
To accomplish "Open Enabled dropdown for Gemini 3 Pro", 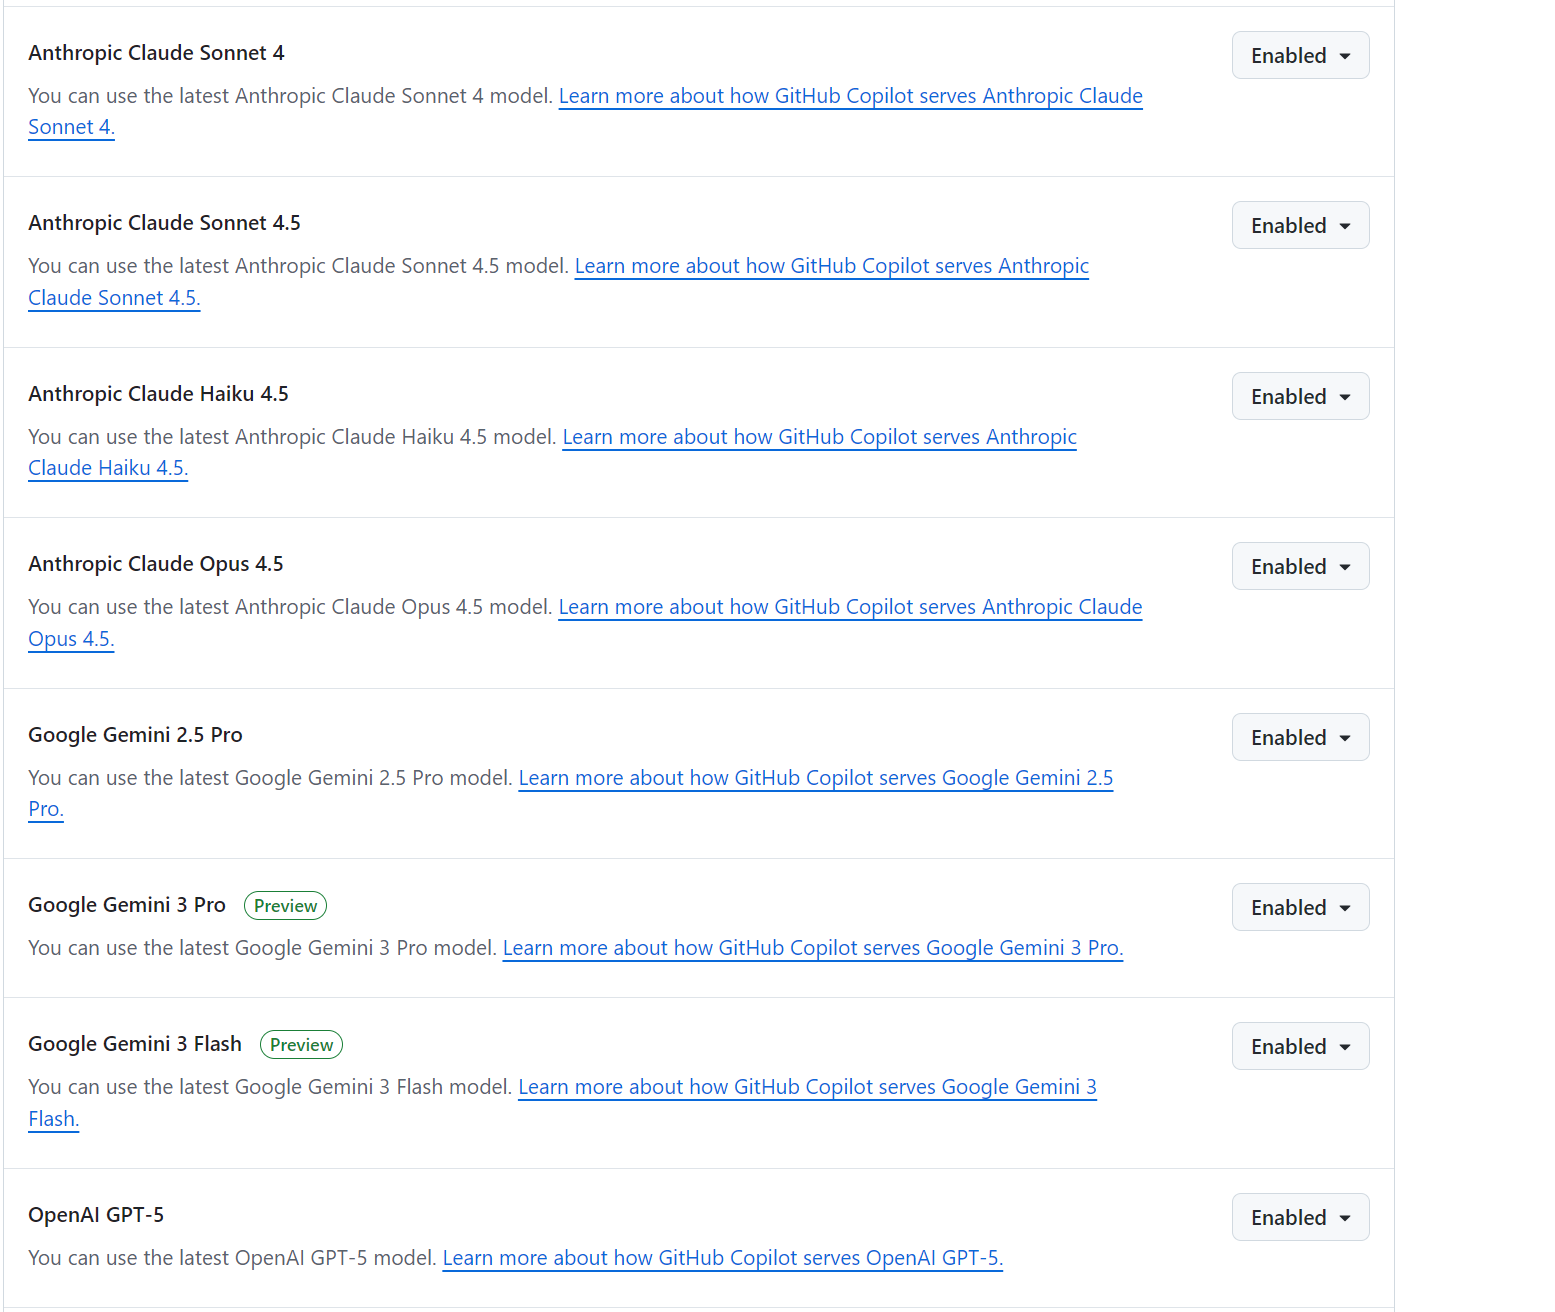I will tap(1300, 907).
